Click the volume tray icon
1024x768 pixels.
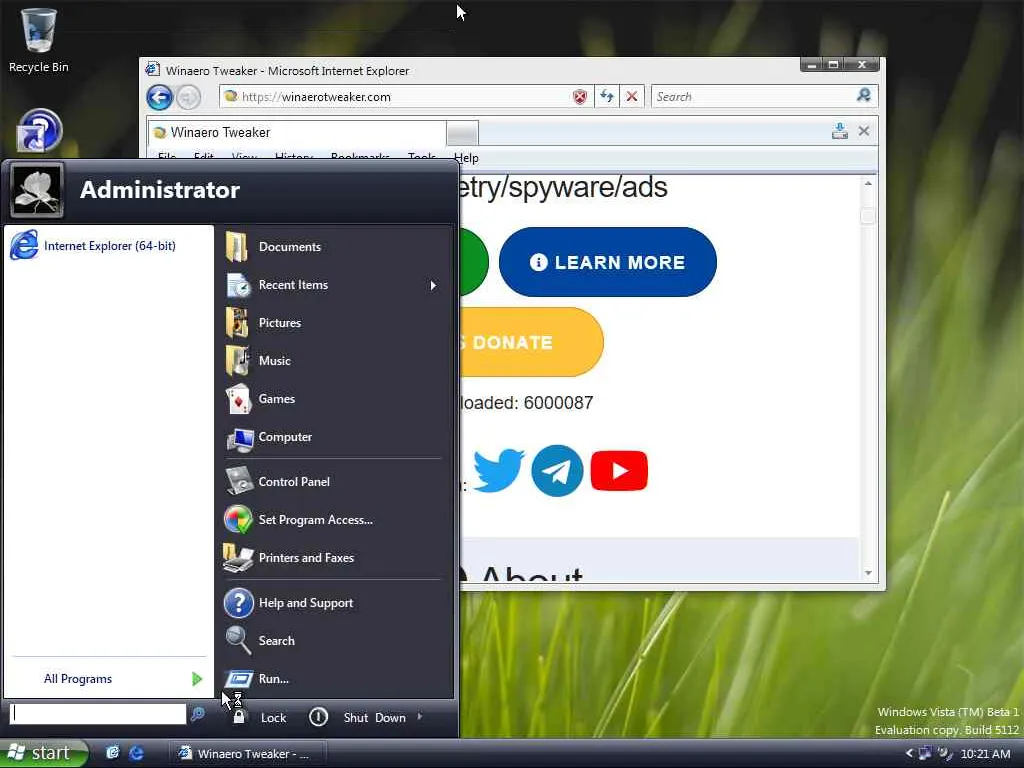(x=944, y=754)
